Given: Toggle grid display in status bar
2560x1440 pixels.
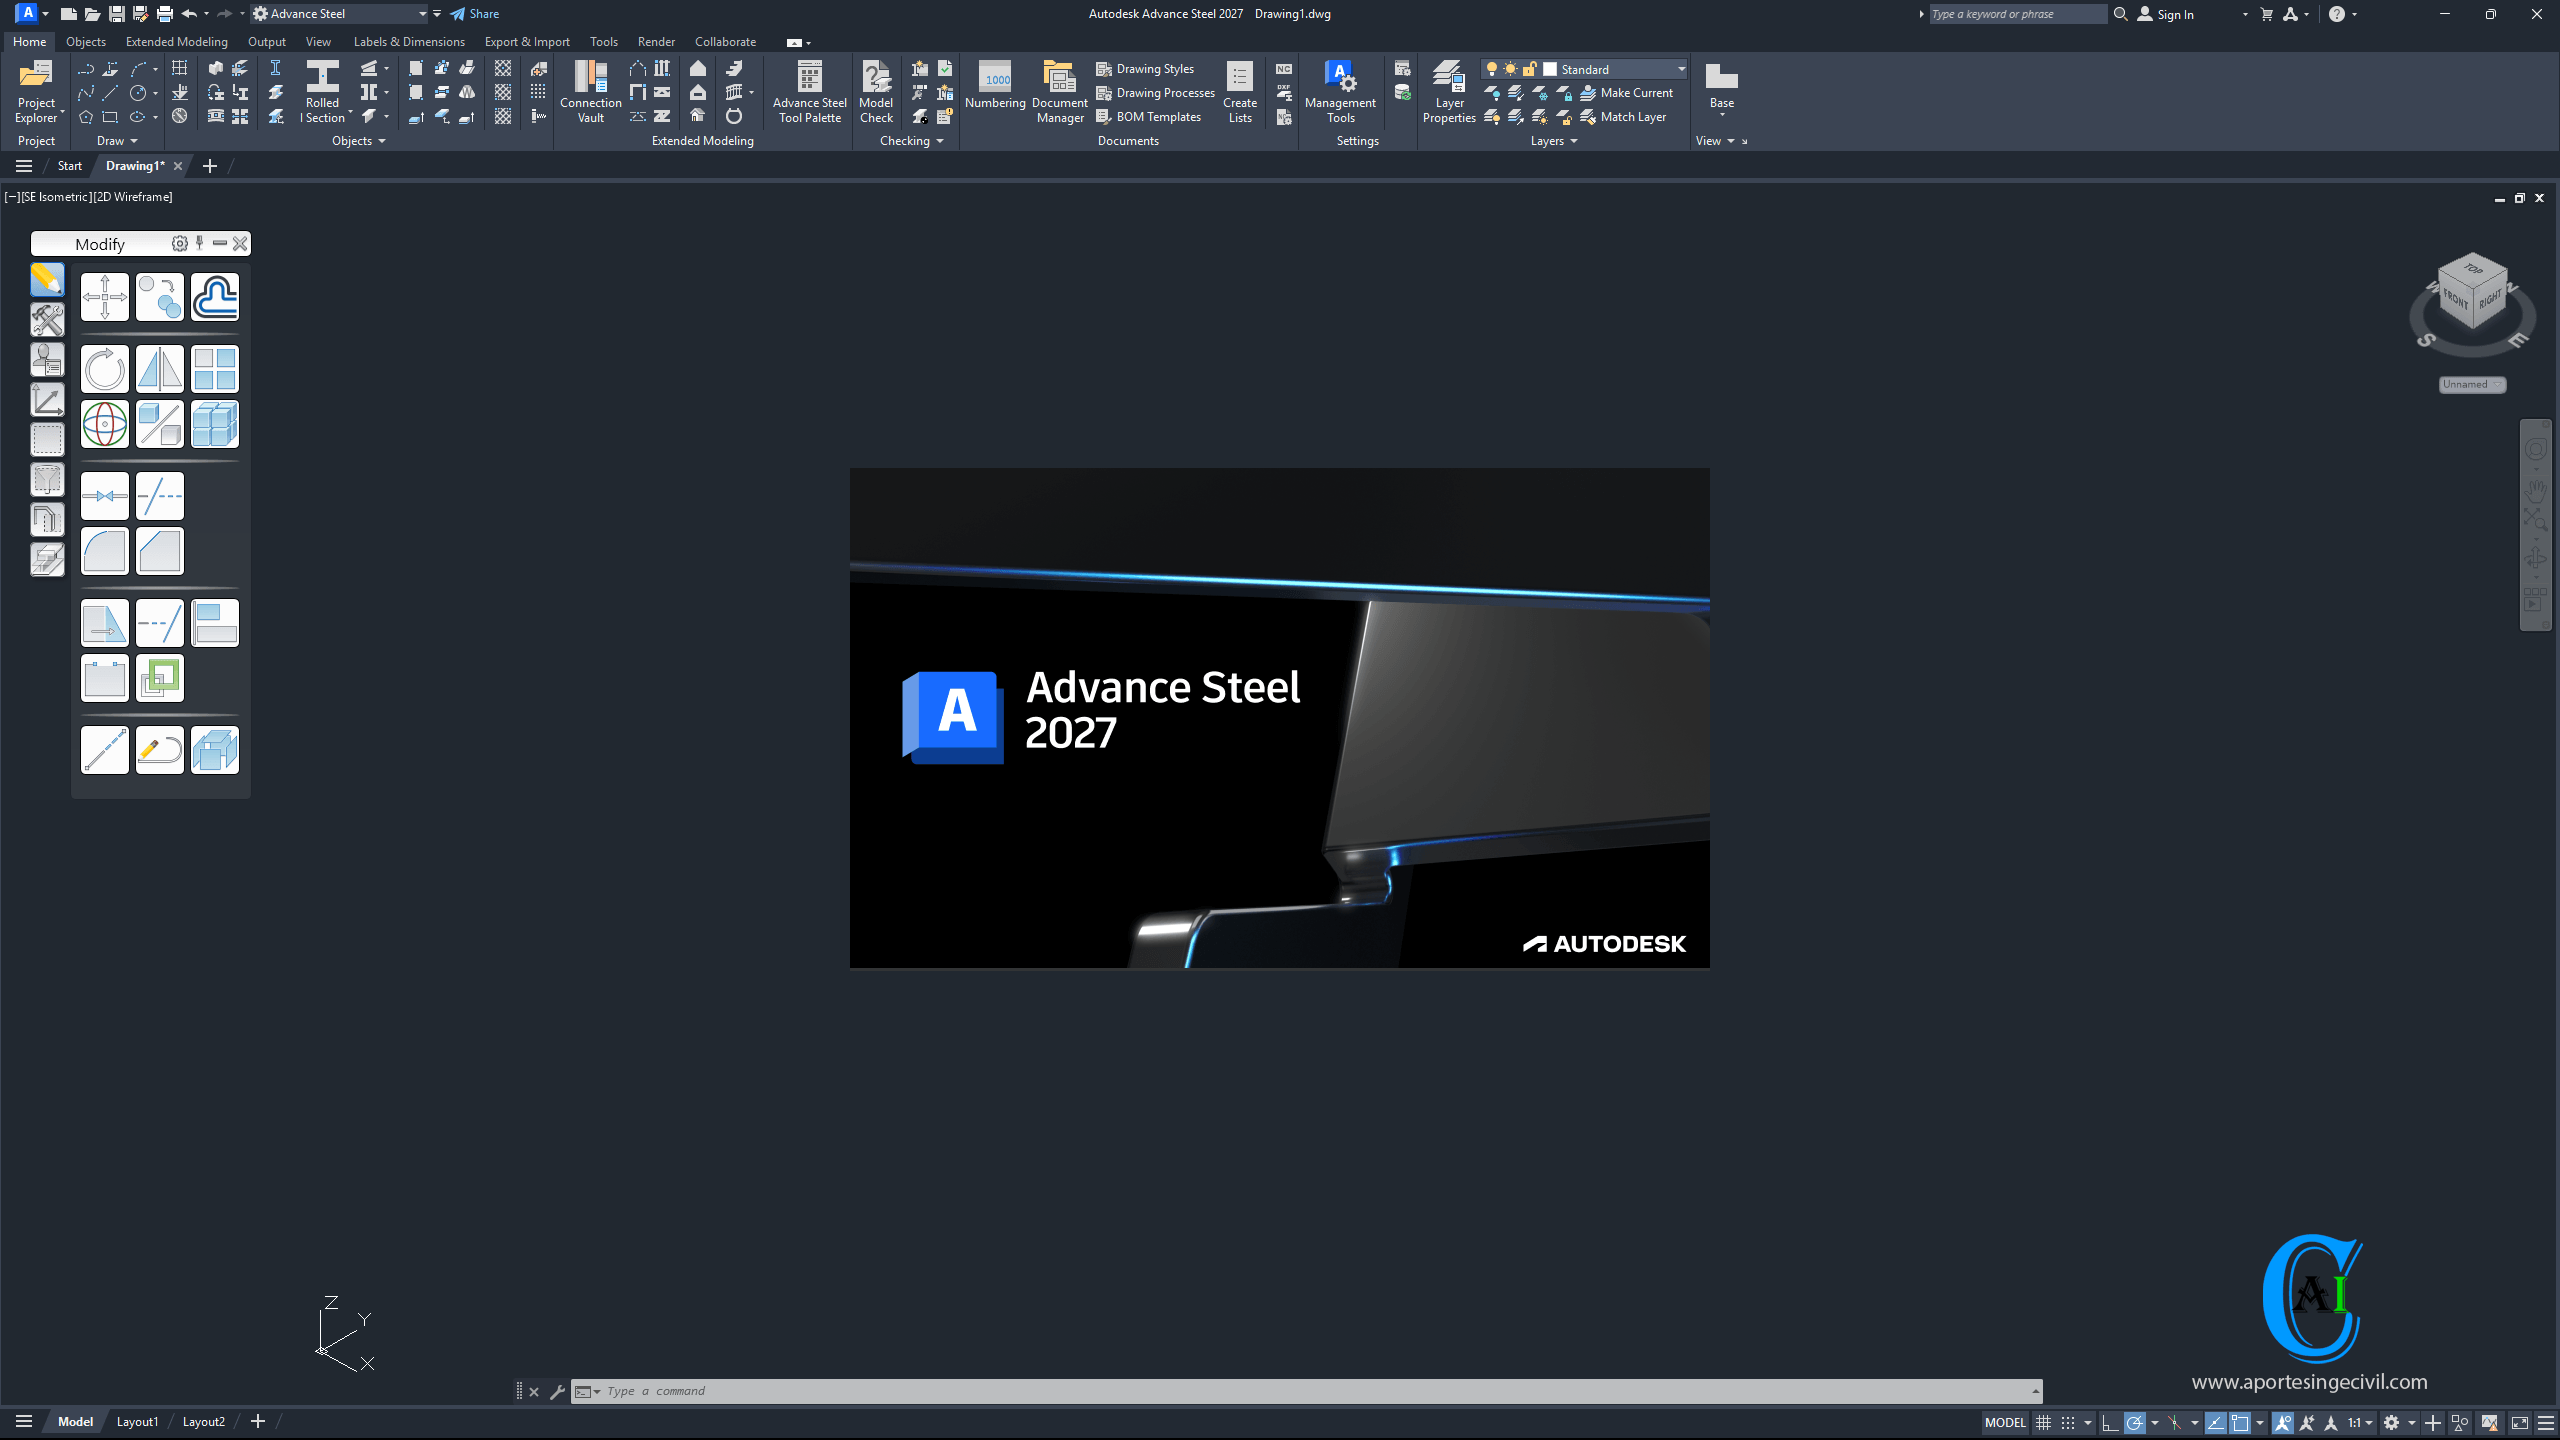Looking at the screenshot, I should tap(2043, 1422).
